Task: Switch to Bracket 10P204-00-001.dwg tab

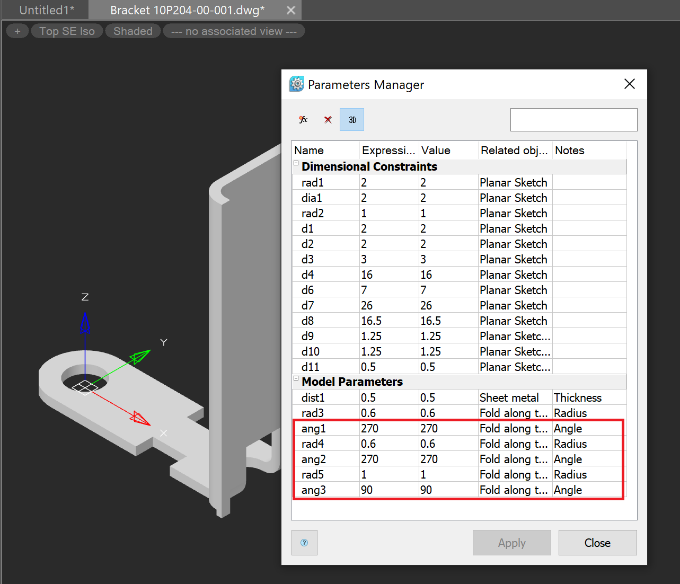Action: point(186,9)
